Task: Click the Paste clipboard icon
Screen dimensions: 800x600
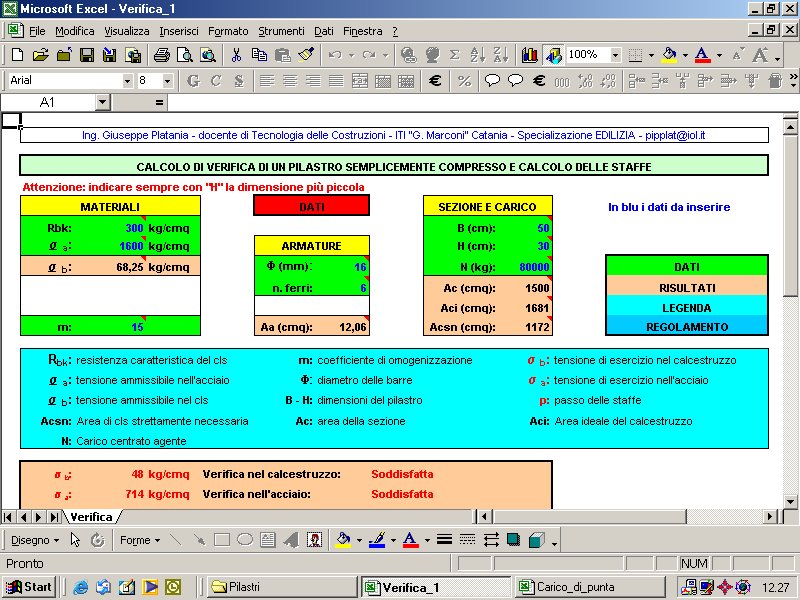Action: (282, 55)
